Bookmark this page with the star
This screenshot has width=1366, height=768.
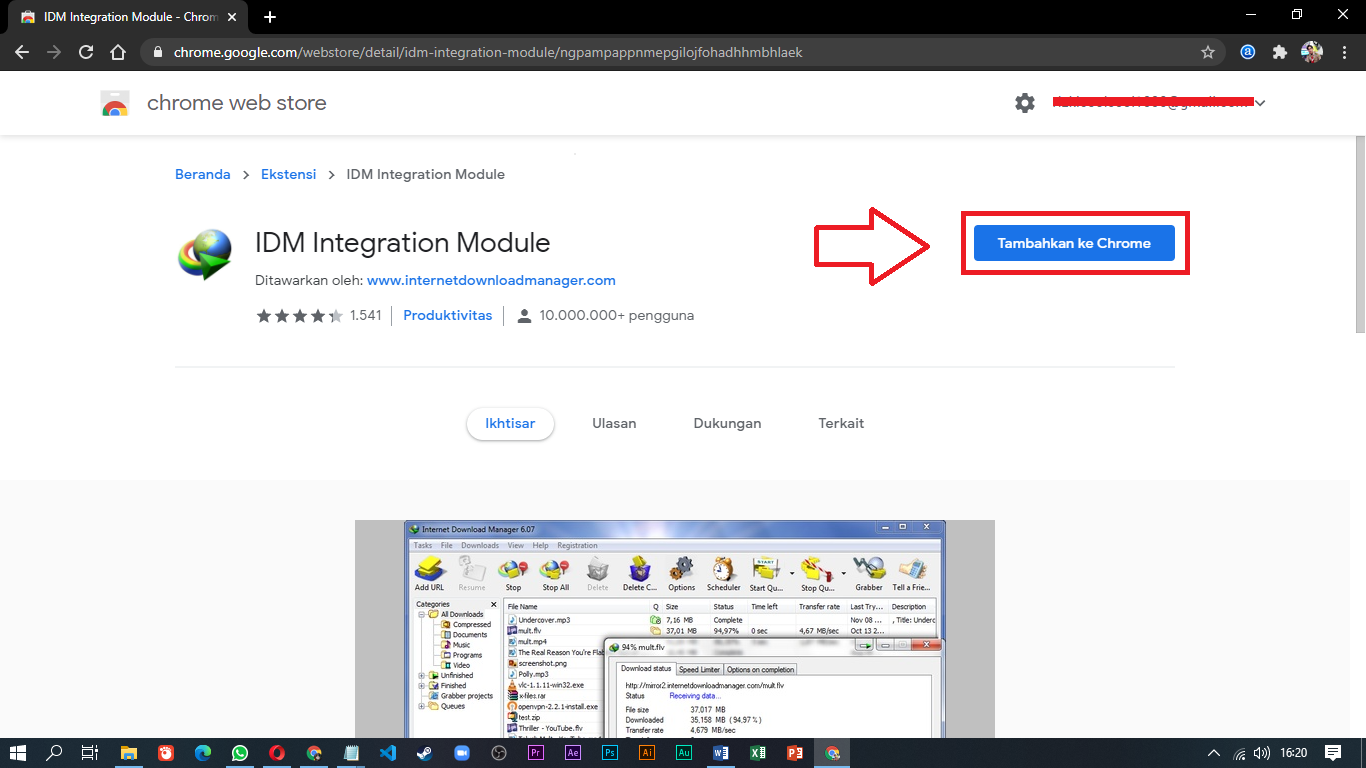pyautogui.click(x=1208, y=52)
